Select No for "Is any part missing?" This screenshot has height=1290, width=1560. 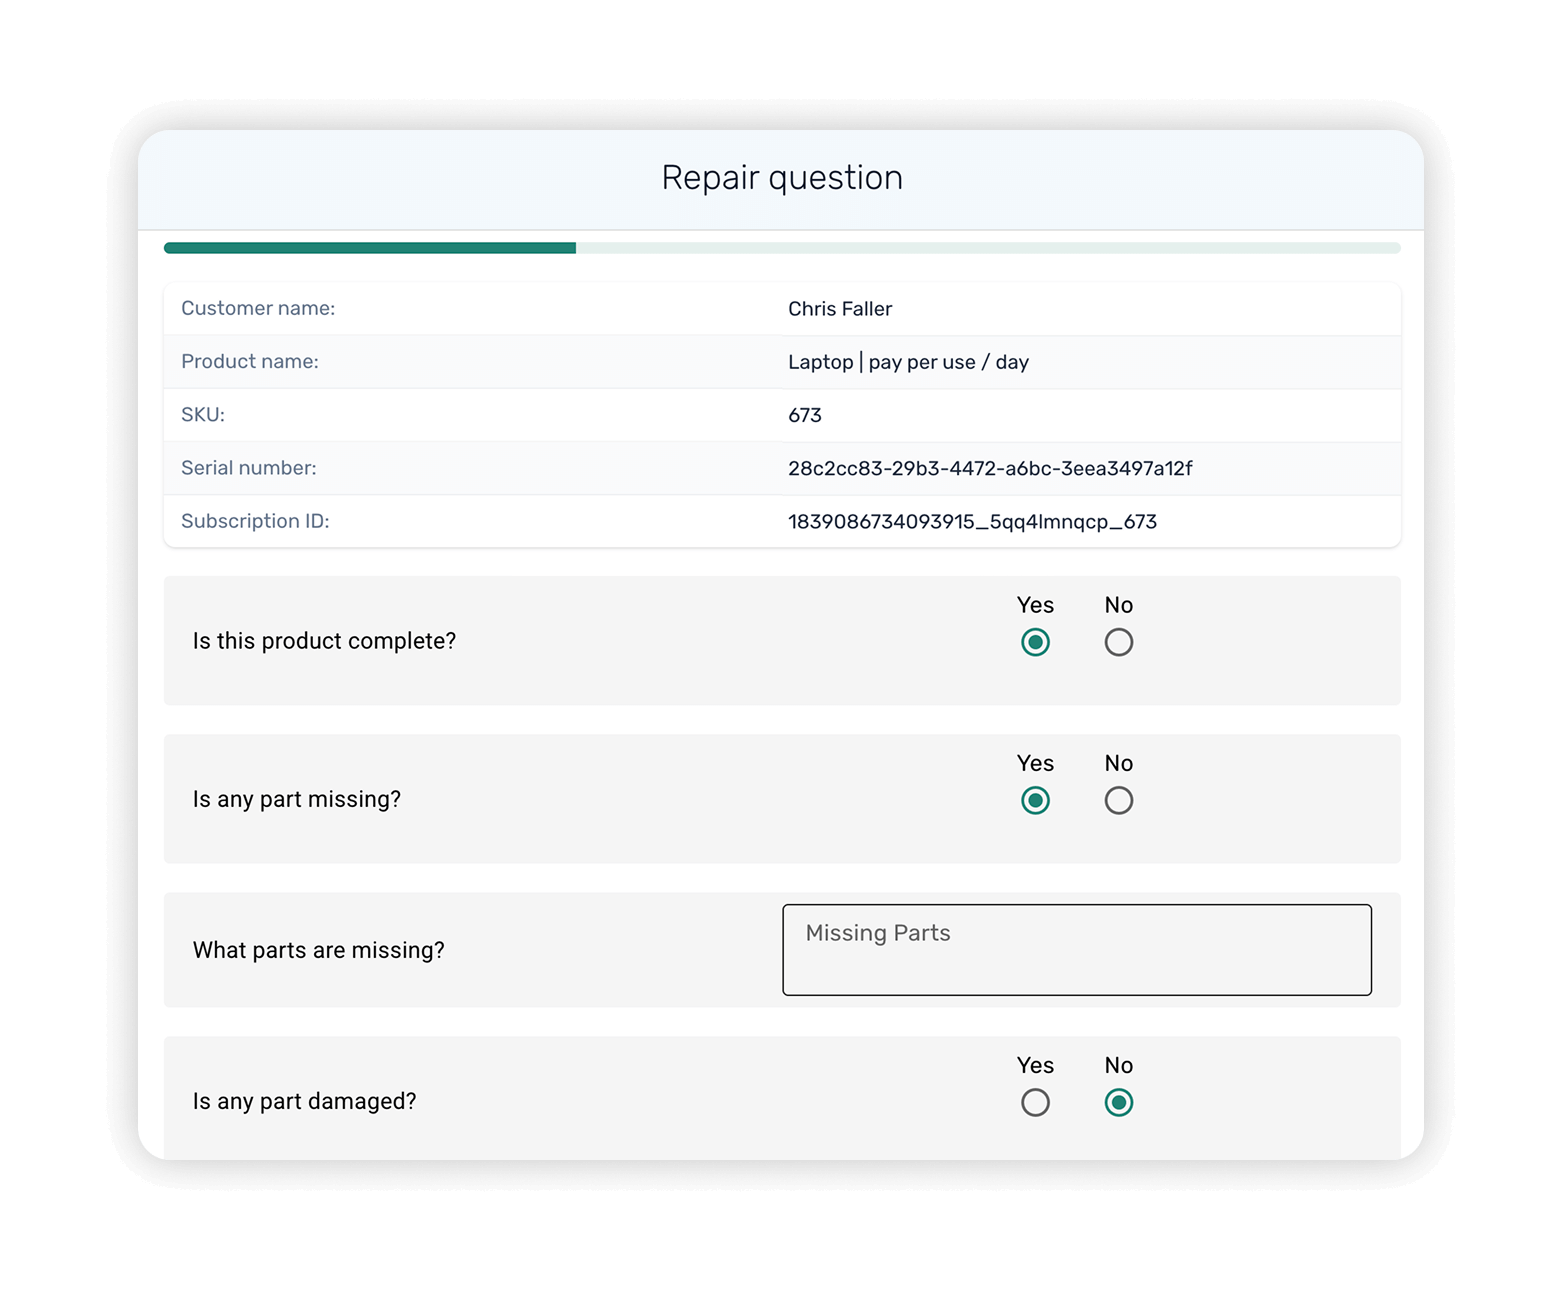pos(1119,800)
